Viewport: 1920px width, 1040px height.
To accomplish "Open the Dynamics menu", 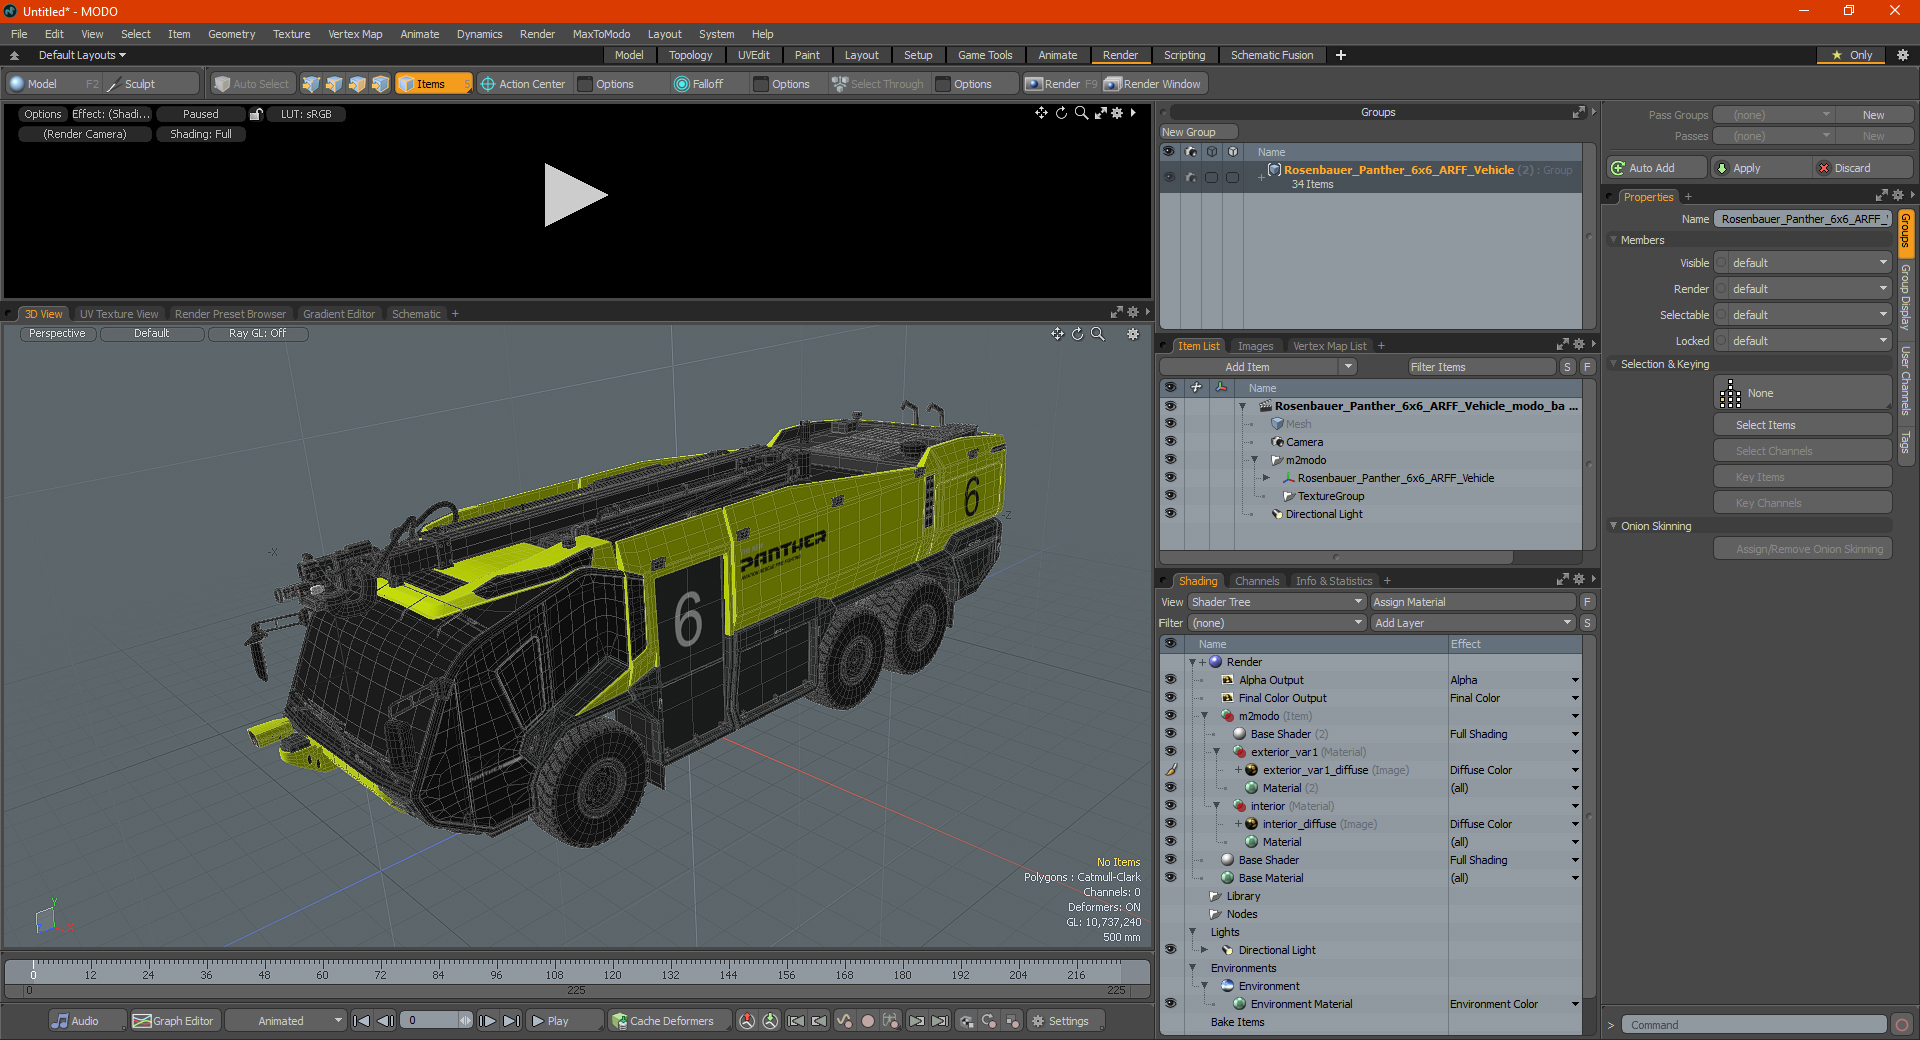I will click(479, 34).
